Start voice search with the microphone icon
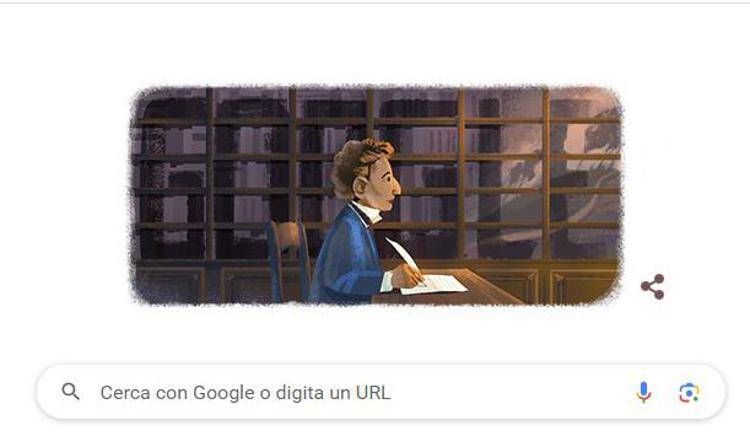The image size is (750, 447). tap(643, 392)
